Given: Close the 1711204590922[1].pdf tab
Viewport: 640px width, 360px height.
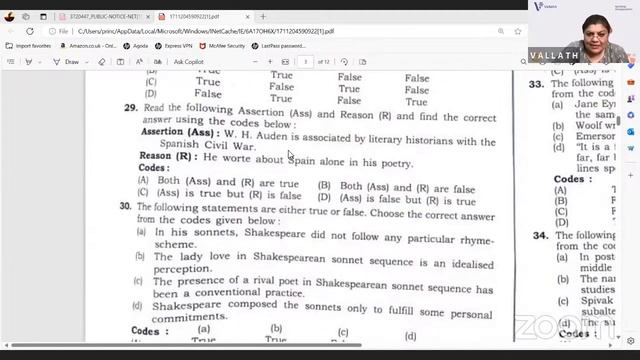Looking at the screenshot, I should point(247,17).
